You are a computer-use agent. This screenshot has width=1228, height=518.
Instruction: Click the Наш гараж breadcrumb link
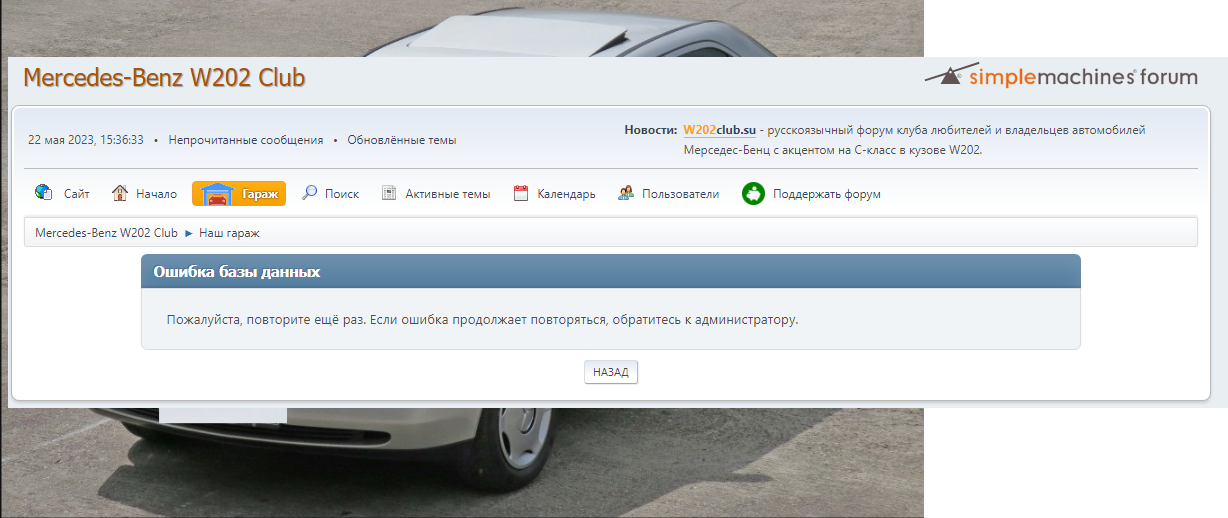point(230,233)
